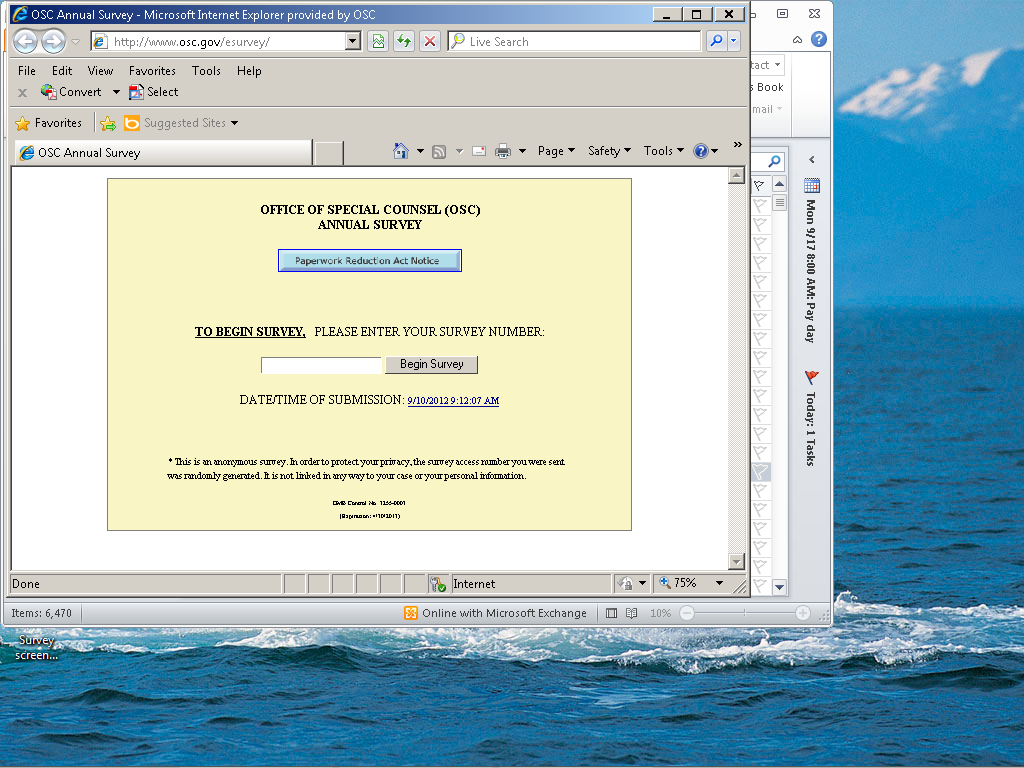Open the Outlook Help question mark icon
The width and height of the screenshot is (1024, 768).
click(818, 40)
